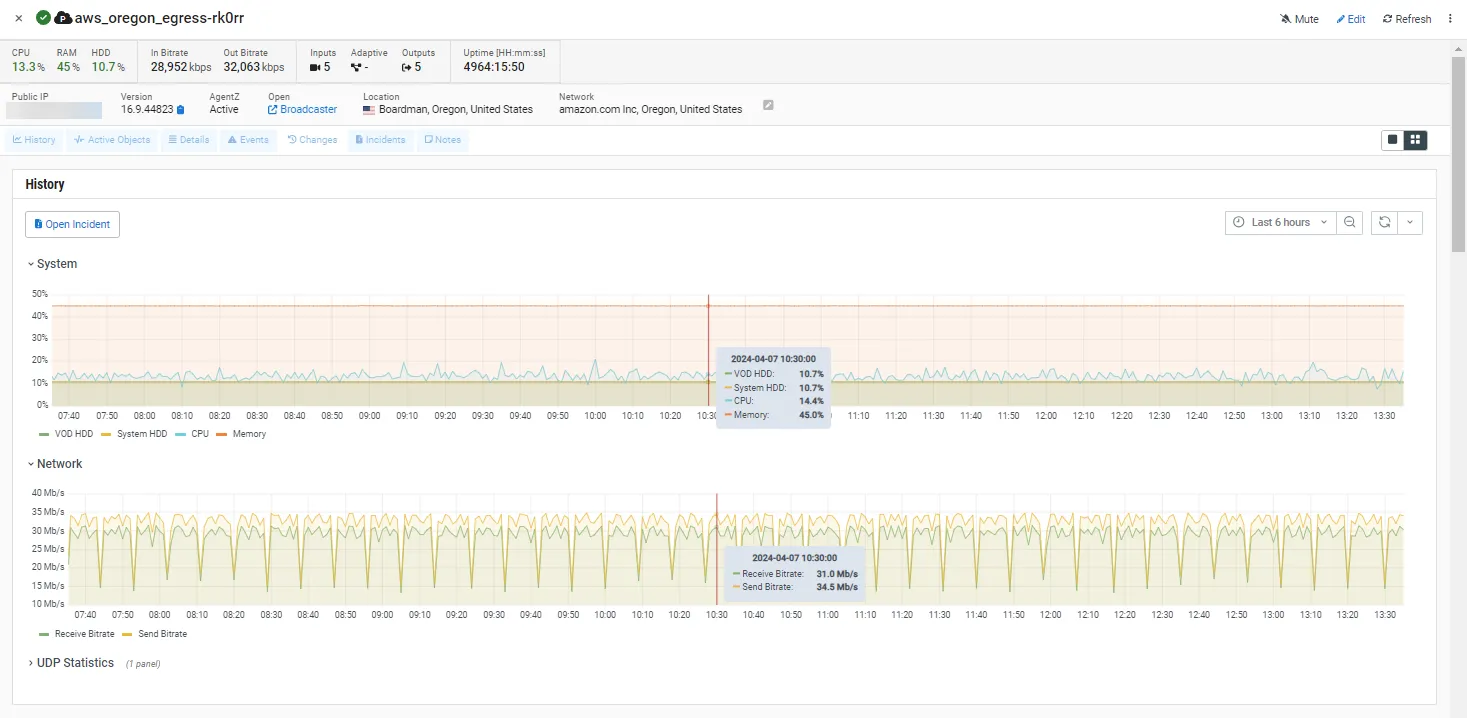Copy version number with clipboard icon
This screenshot has height=718, width=1467.
click(181, 110)
